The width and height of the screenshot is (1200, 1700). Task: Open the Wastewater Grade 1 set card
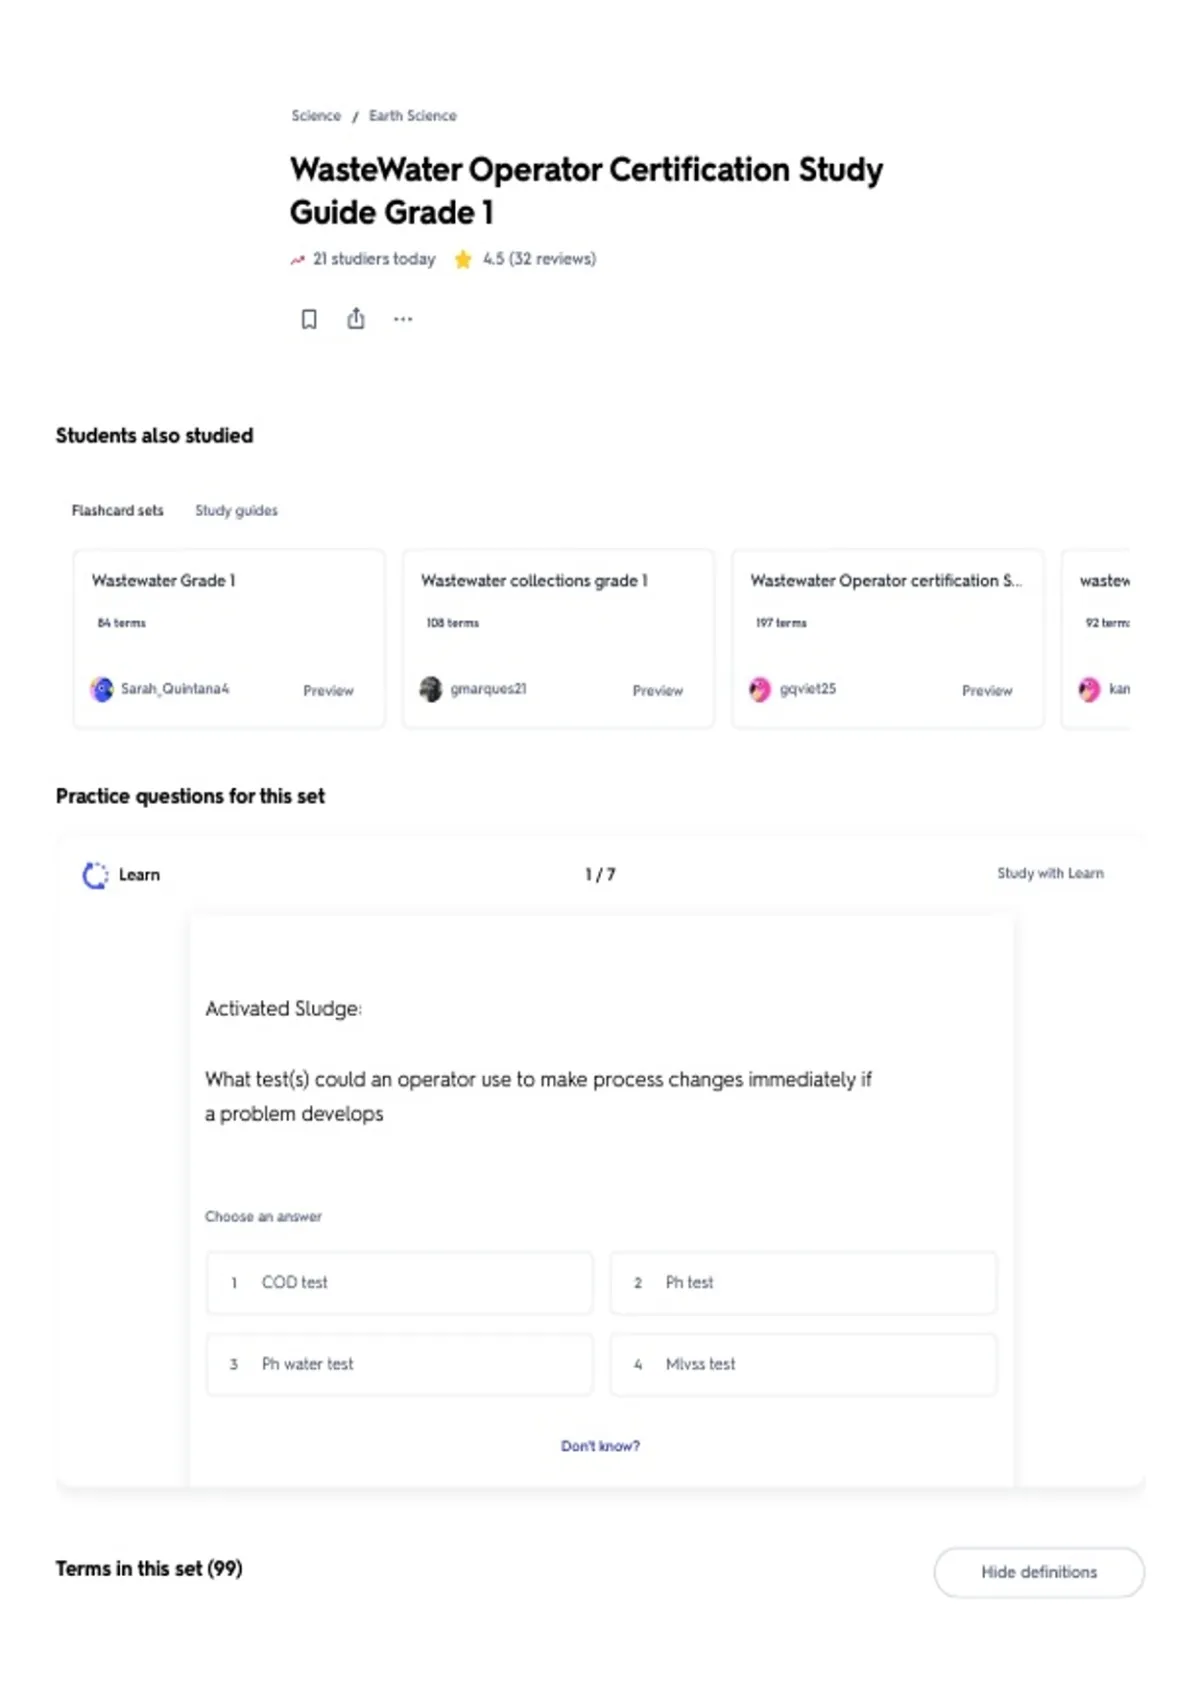tap(229, 638)
